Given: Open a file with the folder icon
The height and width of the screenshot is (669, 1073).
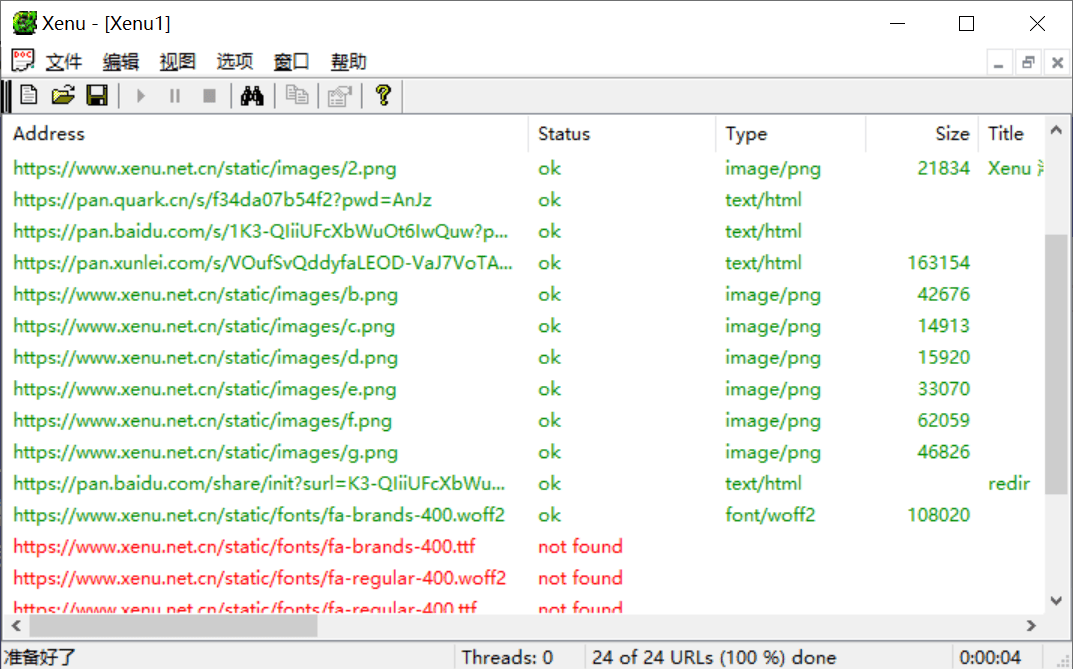Looking at the screenshot, I should click(x=63, y=95).
